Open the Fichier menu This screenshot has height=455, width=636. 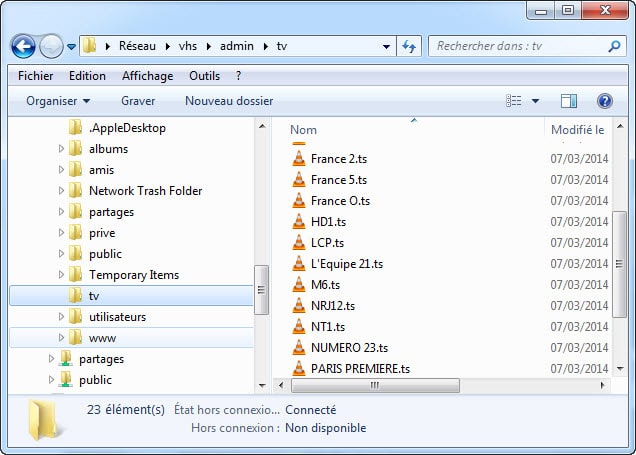point(35,76)
